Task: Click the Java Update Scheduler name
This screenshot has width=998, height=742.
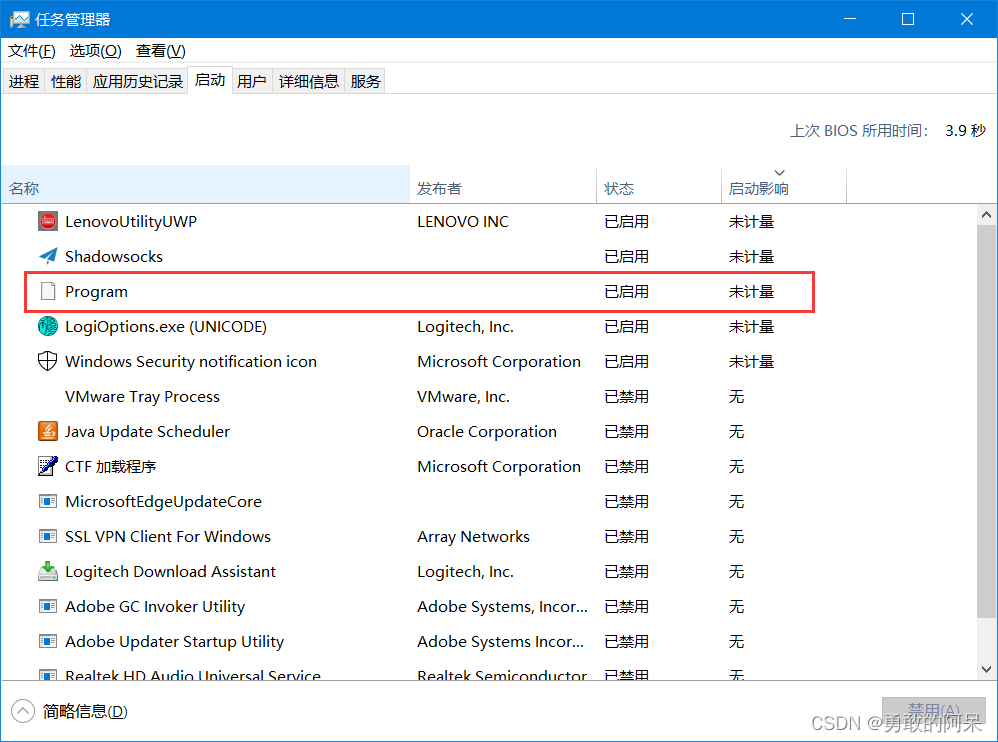Action: point(147,431)
